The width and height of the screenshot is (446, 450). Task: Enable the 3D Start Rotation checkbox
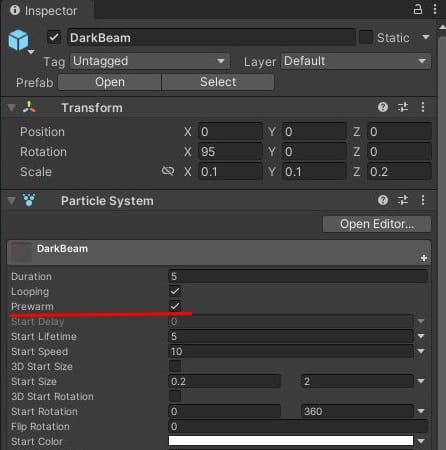[175, 396]
